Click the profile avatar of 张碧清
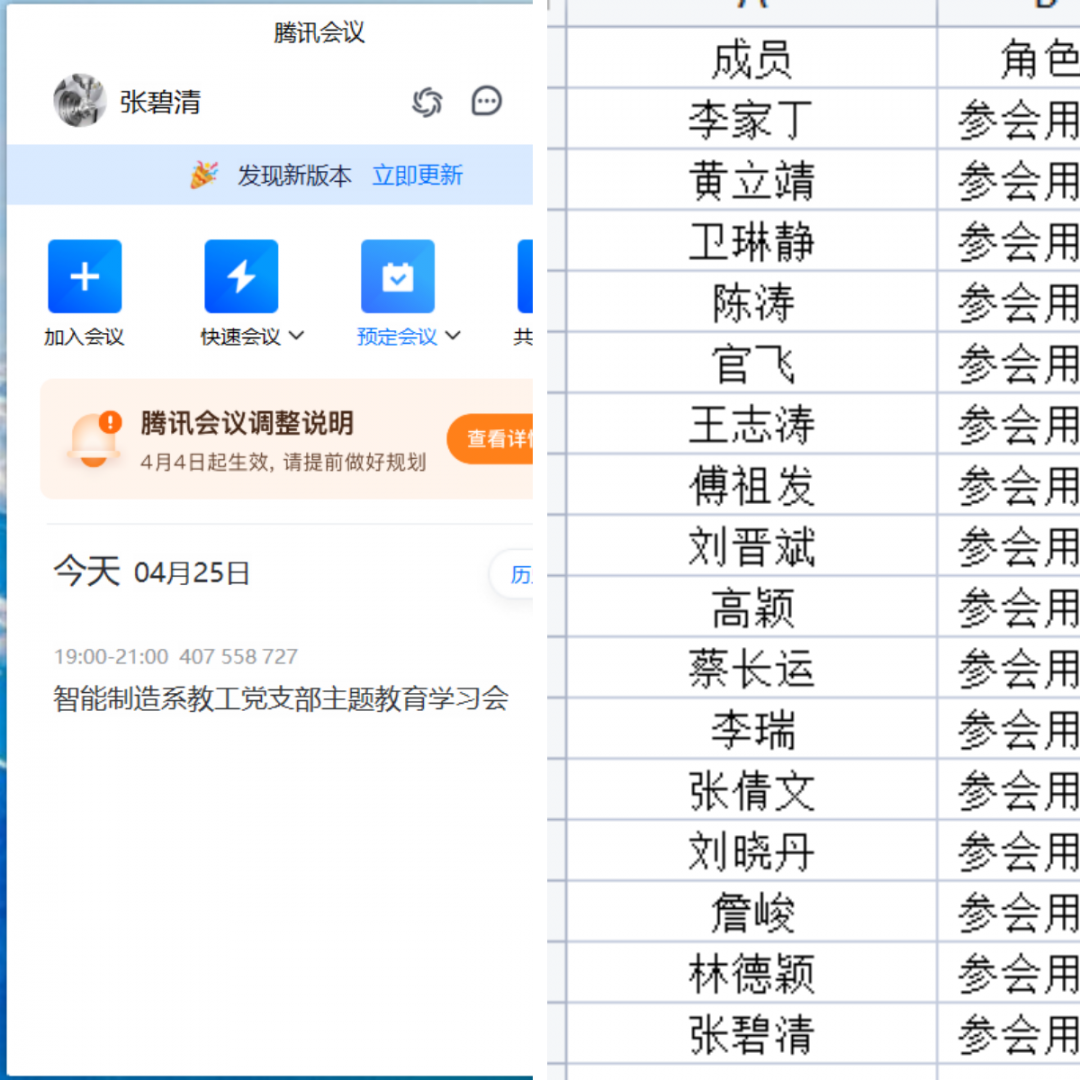 pos(80,101)
